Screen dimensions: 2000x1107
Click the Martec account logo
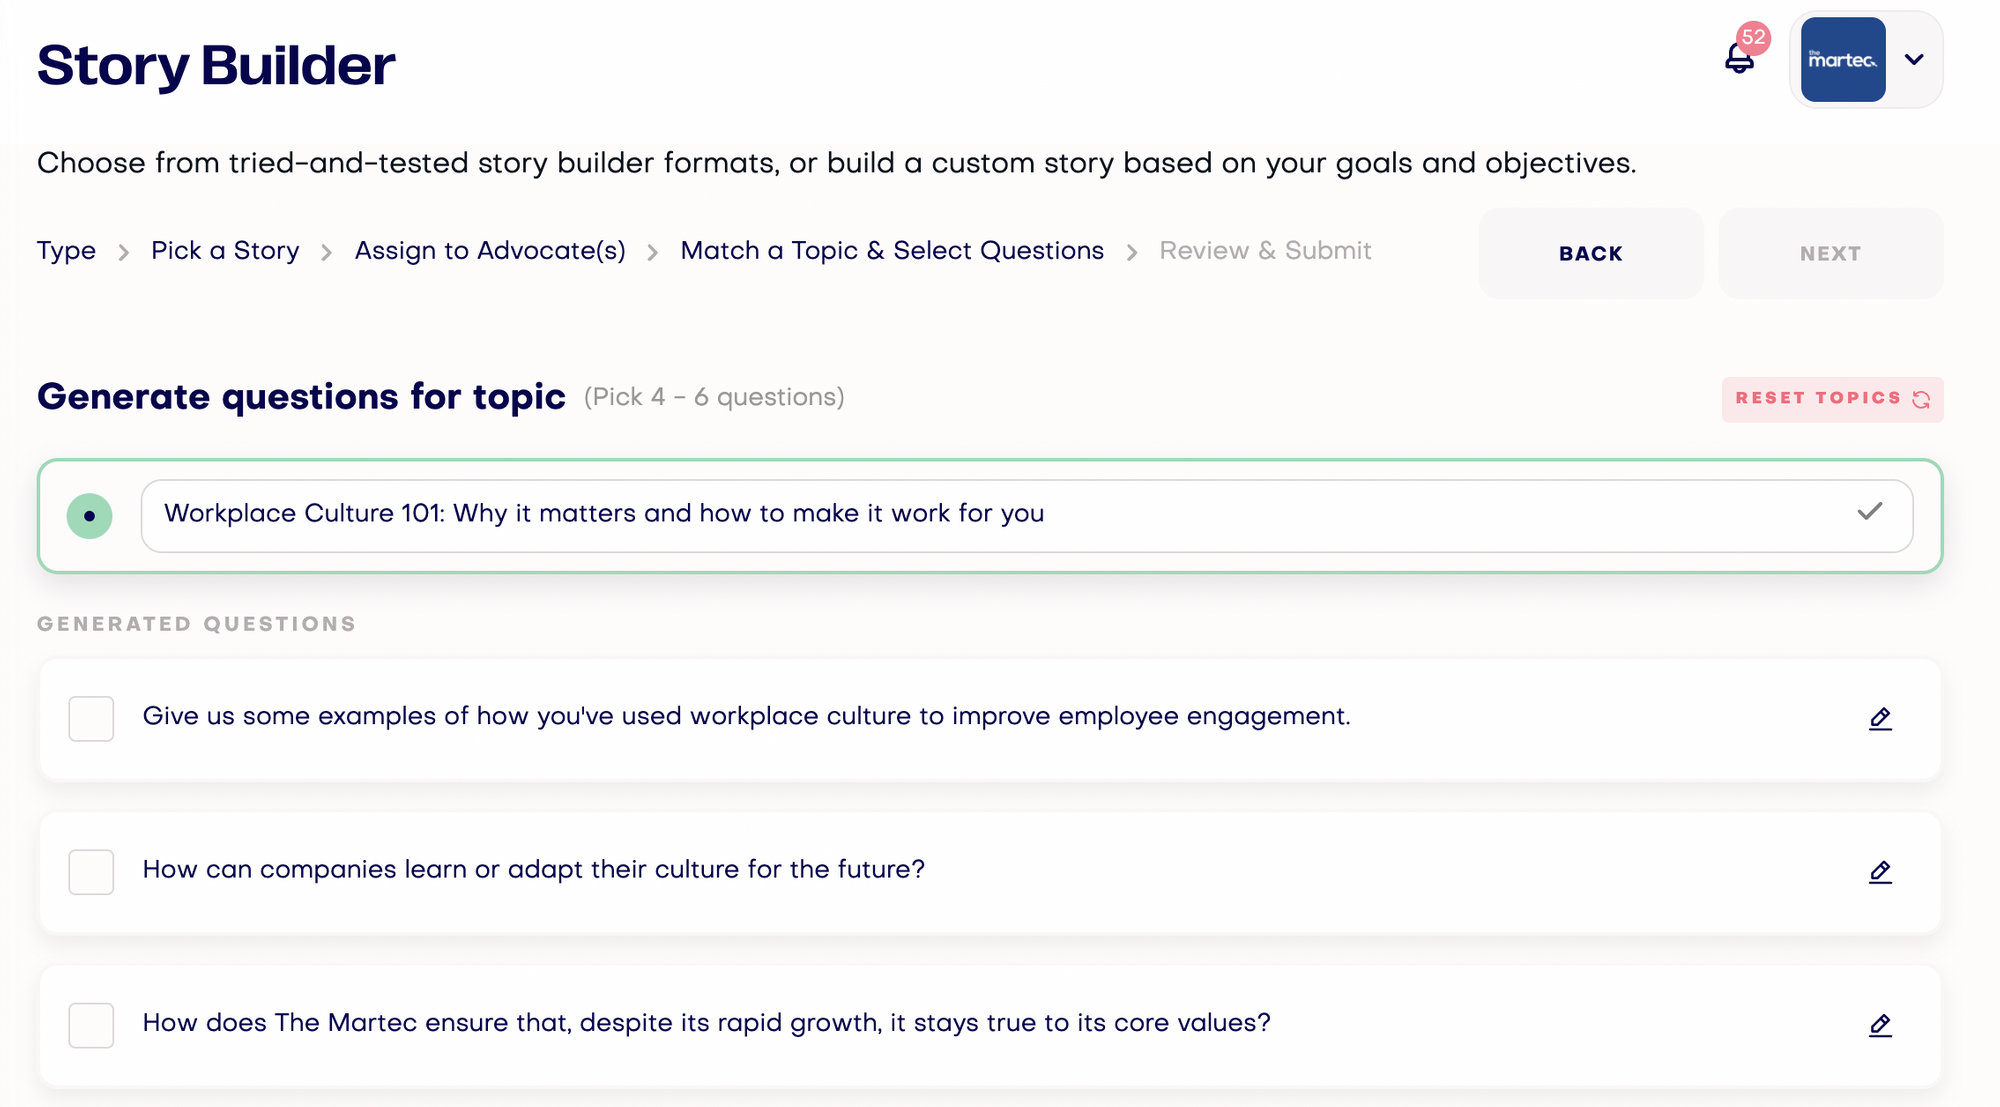coord(1843,60)
